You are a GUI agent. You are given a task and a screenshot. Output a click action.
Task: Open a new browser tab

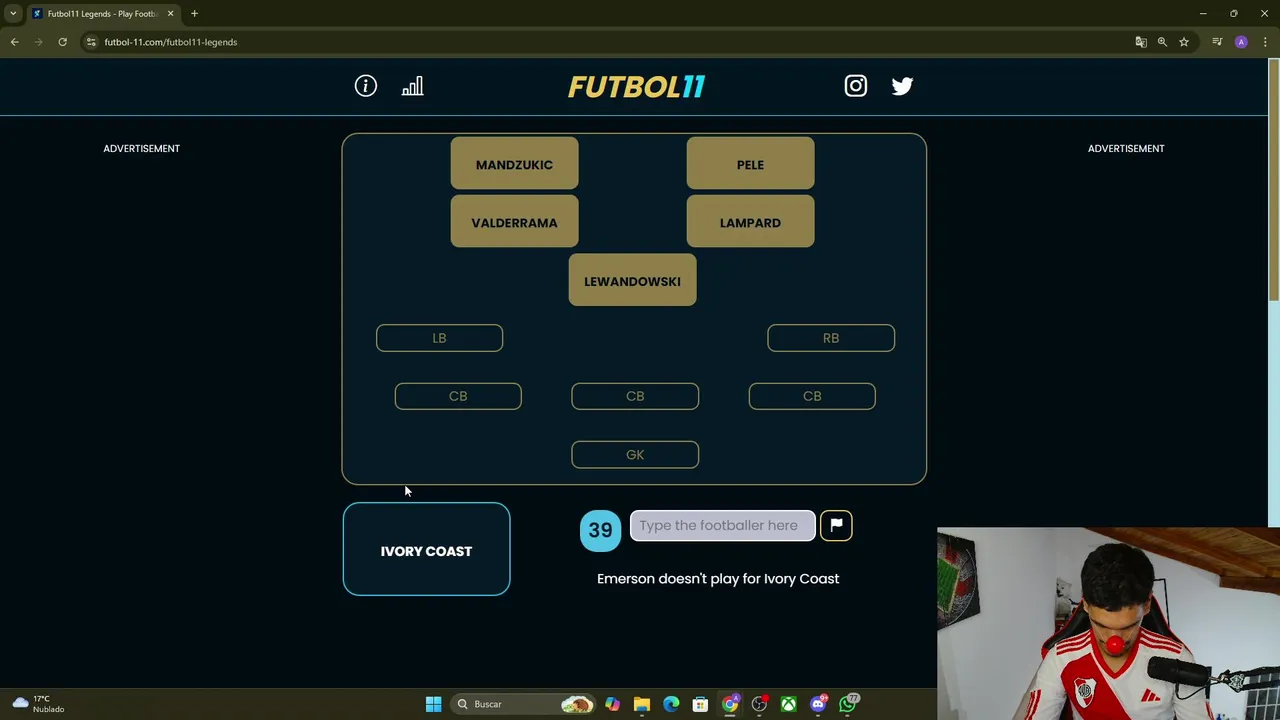click(194, 14)
